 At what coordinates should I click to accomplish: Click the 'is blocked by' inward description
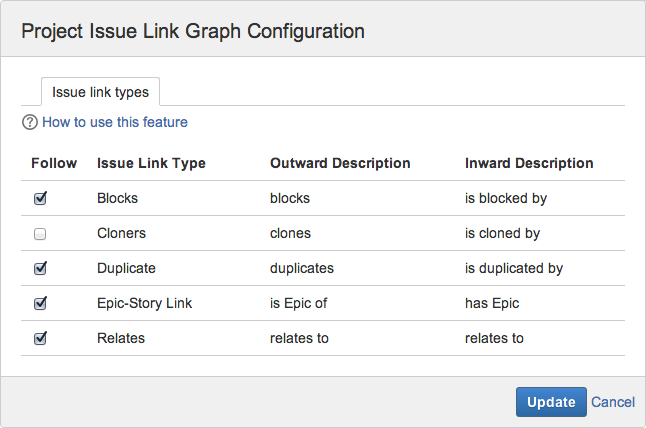tap(506, 199)
